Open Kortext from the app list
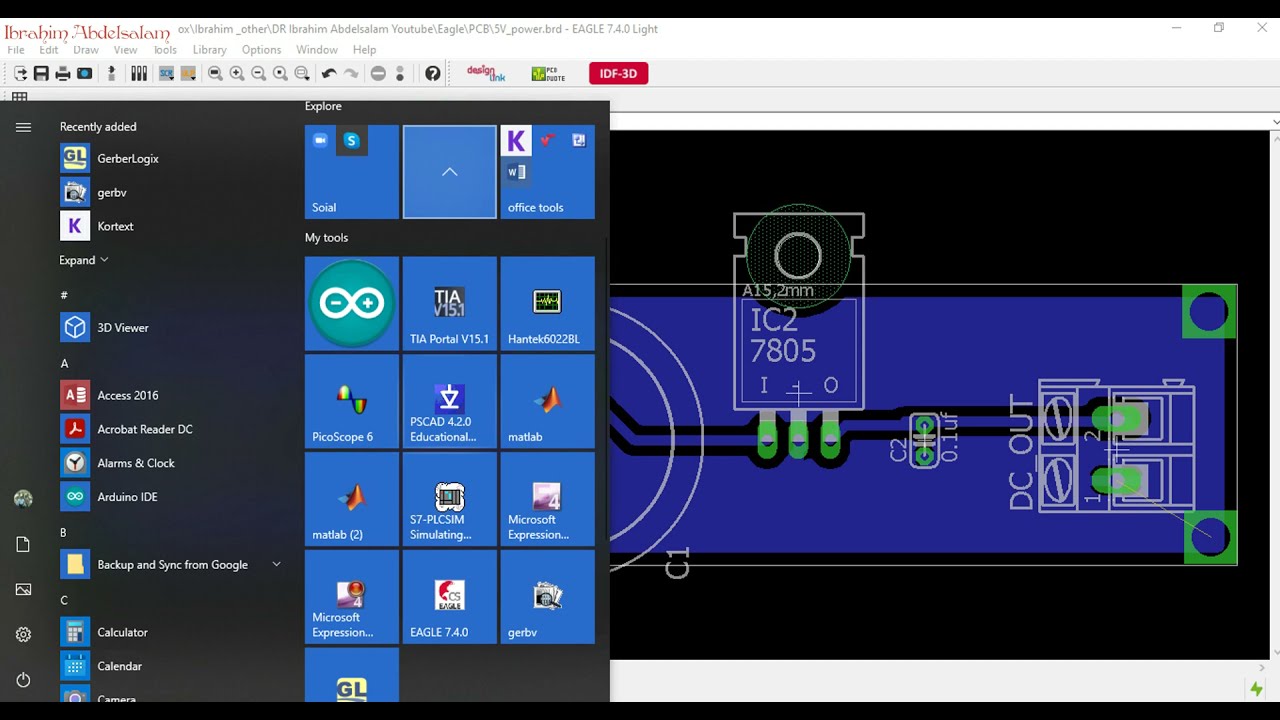This screenshot has height=720, width=1280. [x=170, y=226]
